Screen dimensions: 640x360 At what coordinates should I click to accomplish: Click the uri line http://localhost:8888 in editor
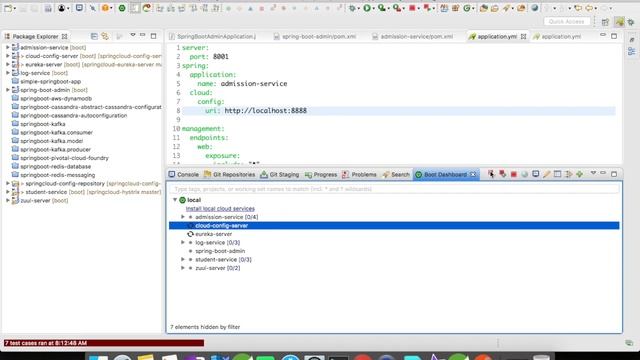pos(265,111)
